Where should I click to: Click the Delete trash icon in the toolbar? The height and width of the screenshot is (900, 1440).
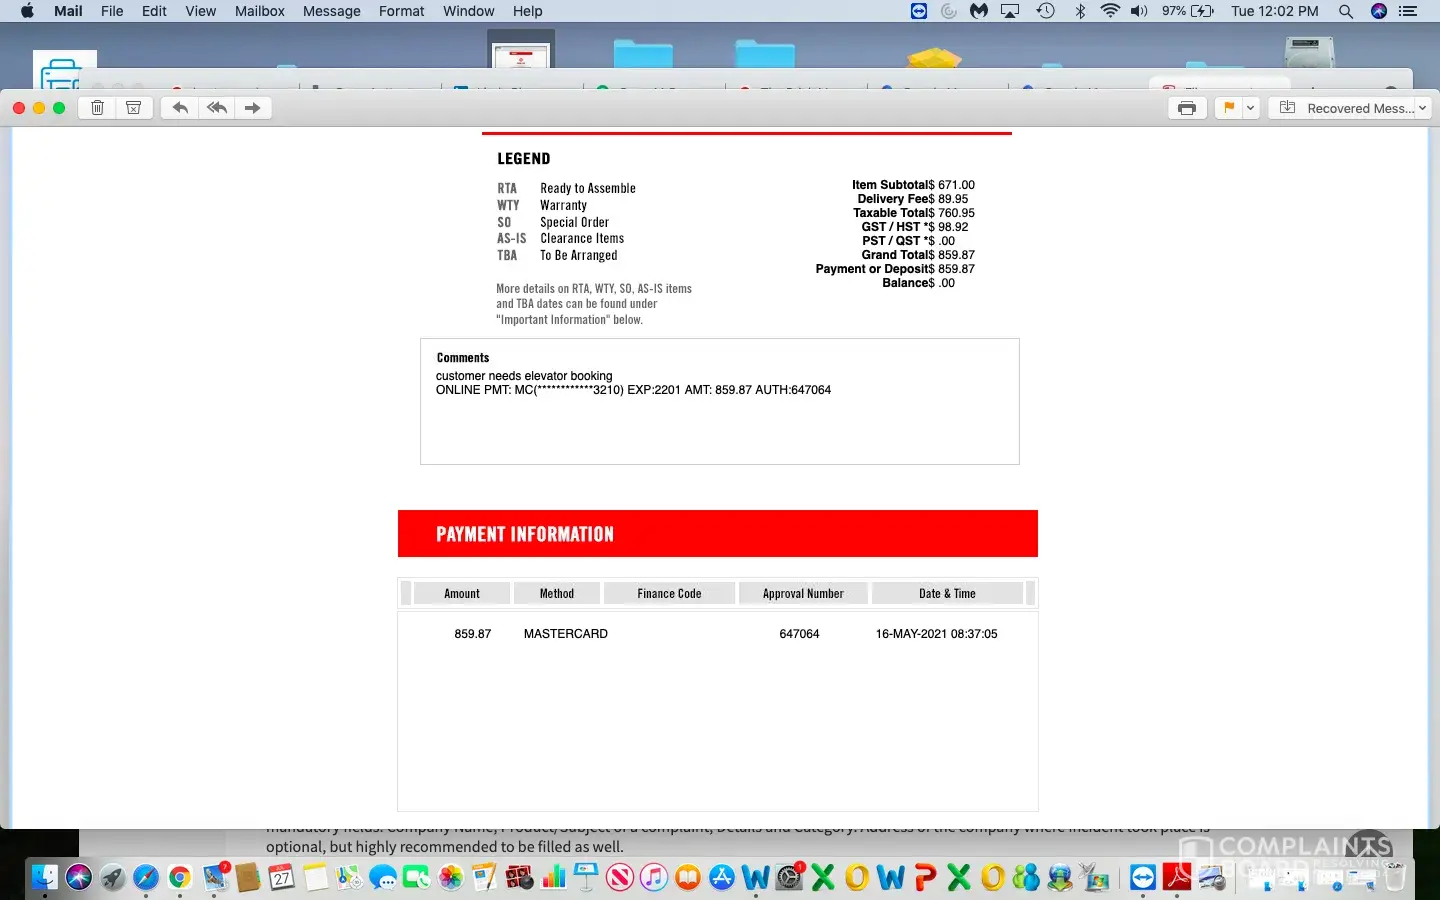click(97, 108)
